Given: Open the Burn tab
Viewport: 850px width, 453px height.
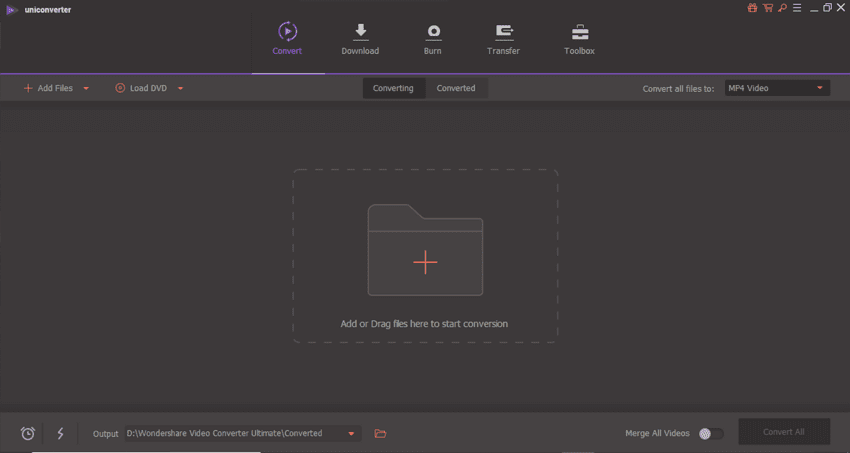Looking at the screenshot, I should pyautogui.click(x=433, y=39).
